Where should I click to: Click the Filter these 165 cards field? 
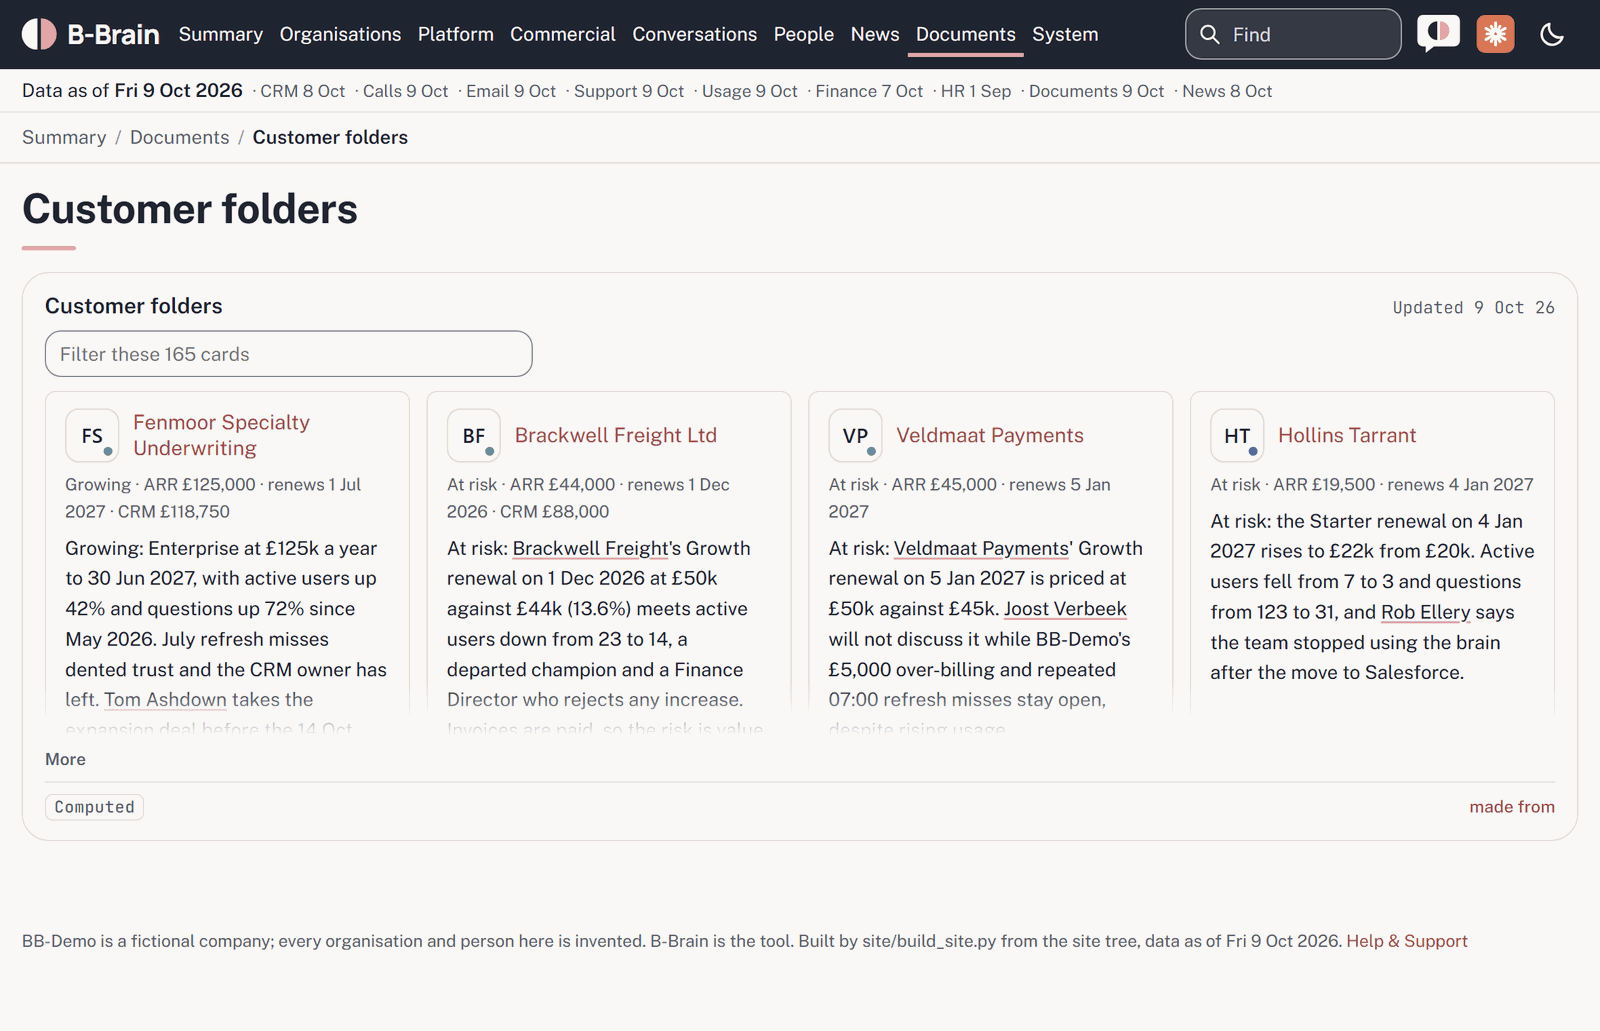pyautogui.click(x=289, y=354)
